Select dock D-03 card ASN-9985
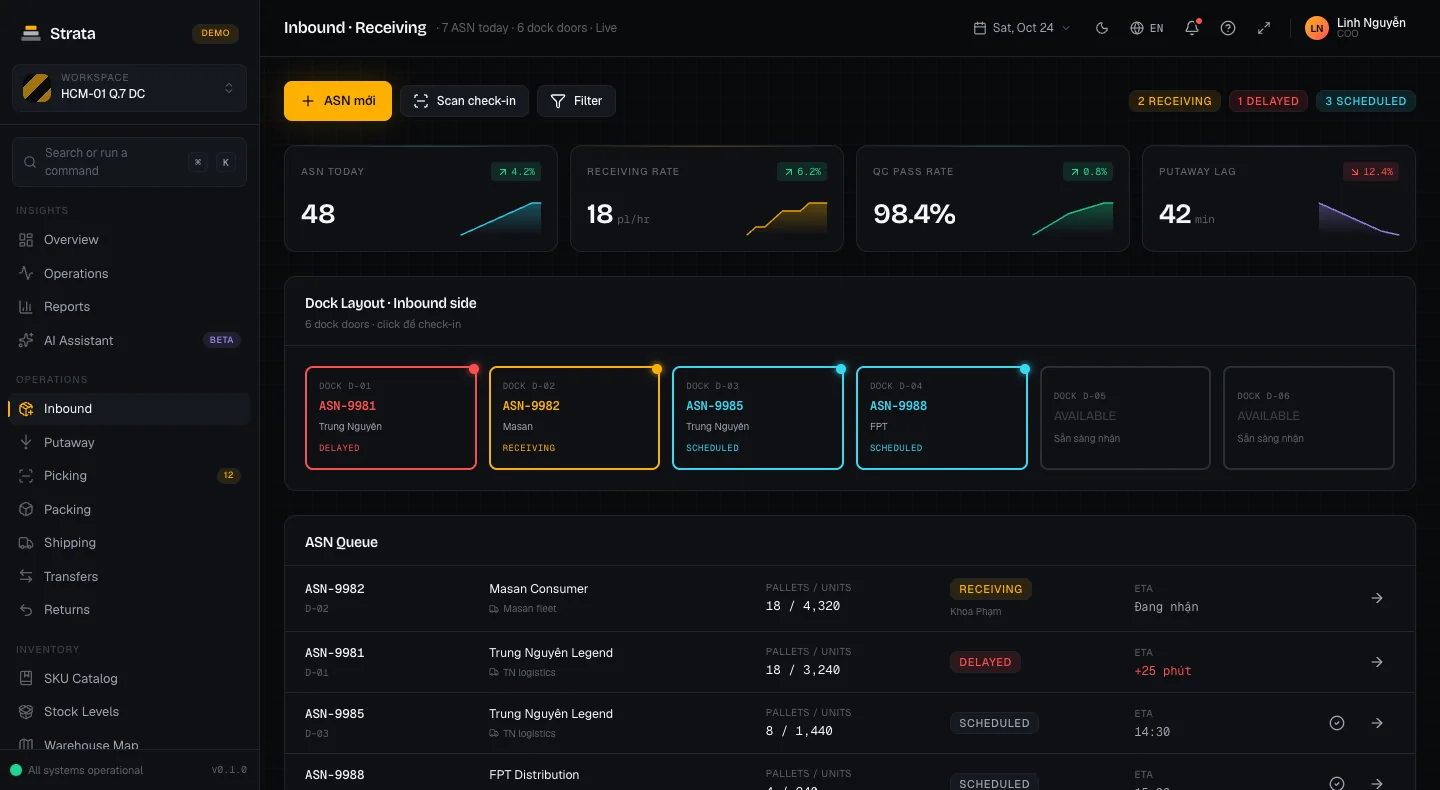The width and height of the screenshot is (1440, 790). coord(758,418)
